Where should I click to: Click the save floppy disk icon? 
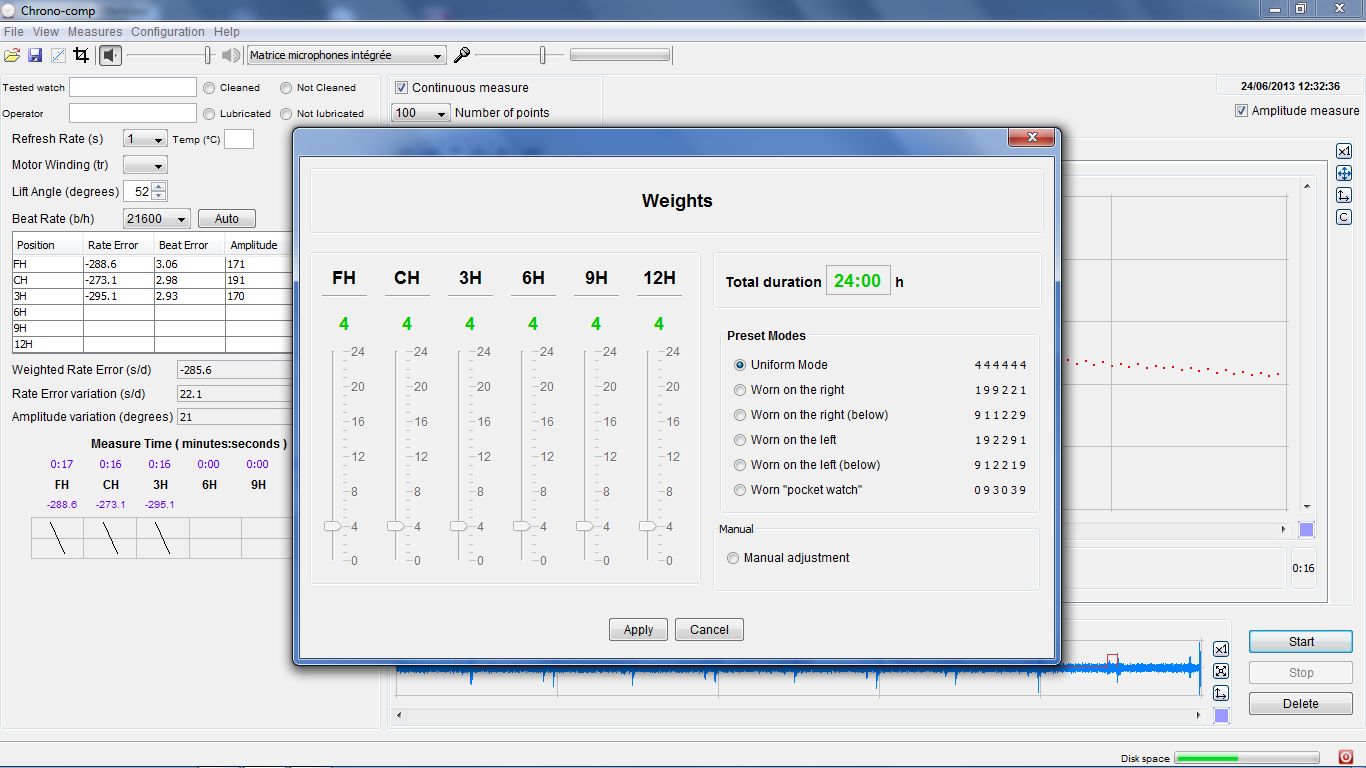pos(35,56)
